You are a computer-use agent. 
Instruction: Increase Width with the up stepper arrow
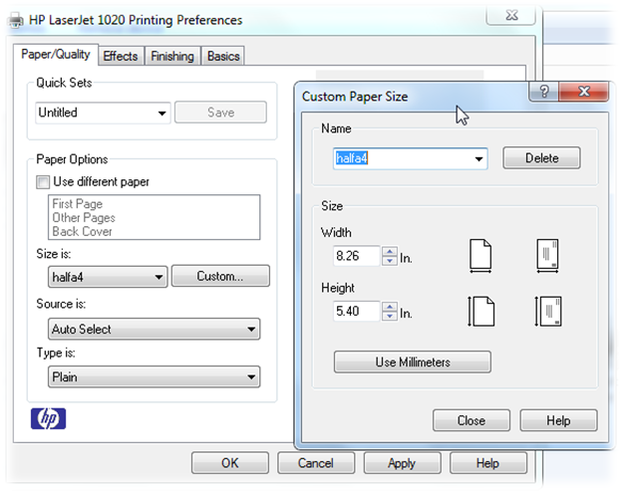[x=389, y=251]
